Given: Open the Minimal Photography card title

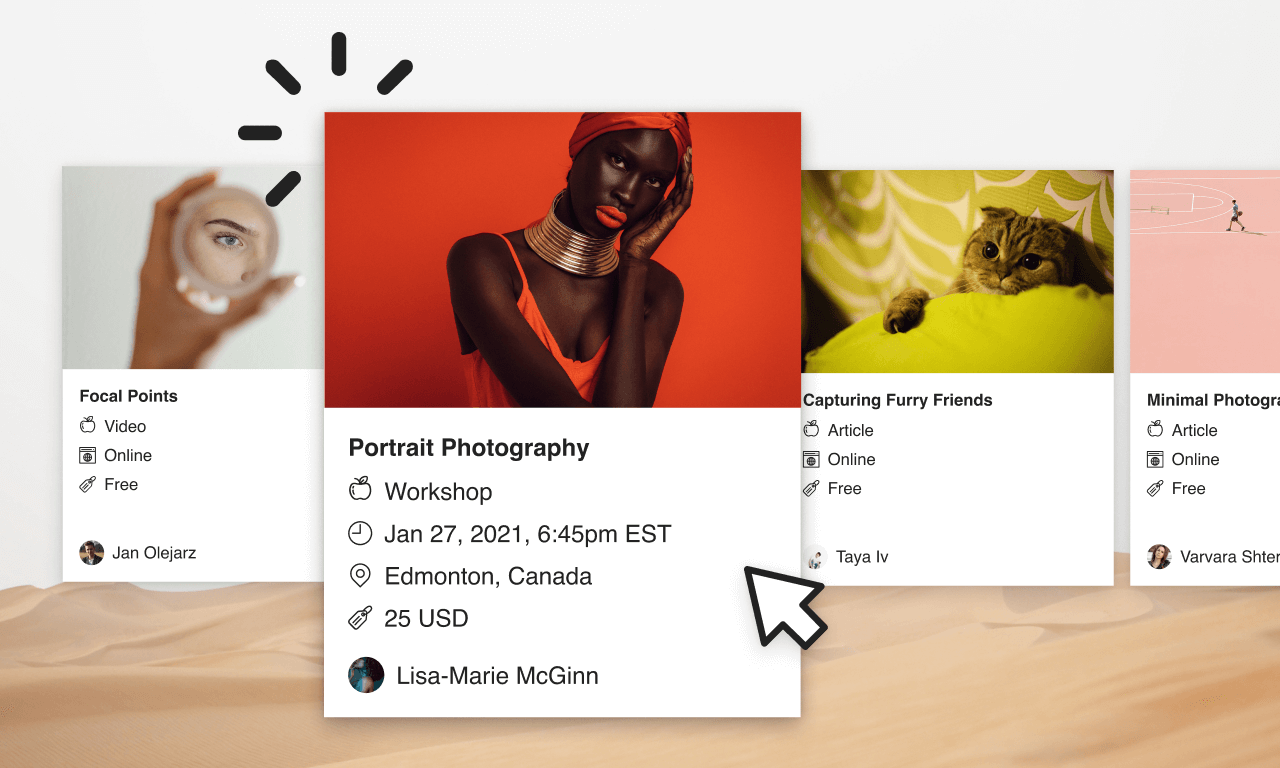Looking at the screenshot, I should pos(1213,400).
